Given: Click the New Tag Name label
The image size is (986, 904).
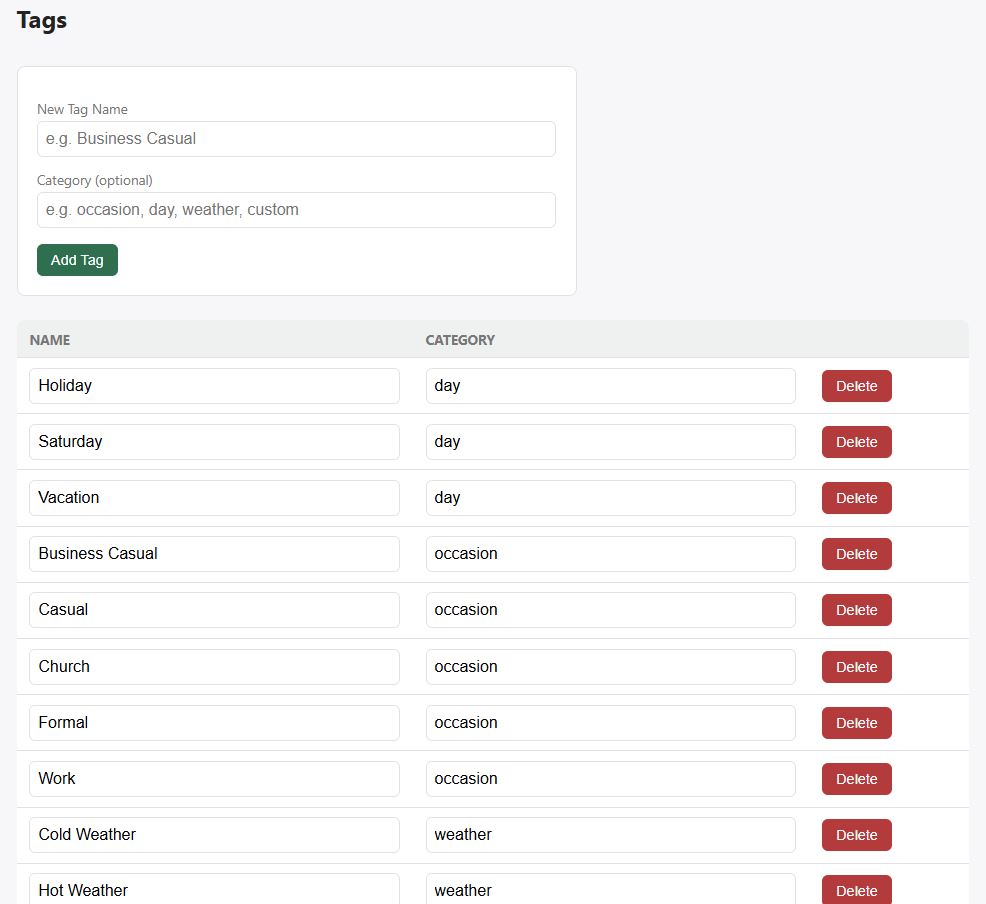Looking at the screenshot, I should click(82, 109).
